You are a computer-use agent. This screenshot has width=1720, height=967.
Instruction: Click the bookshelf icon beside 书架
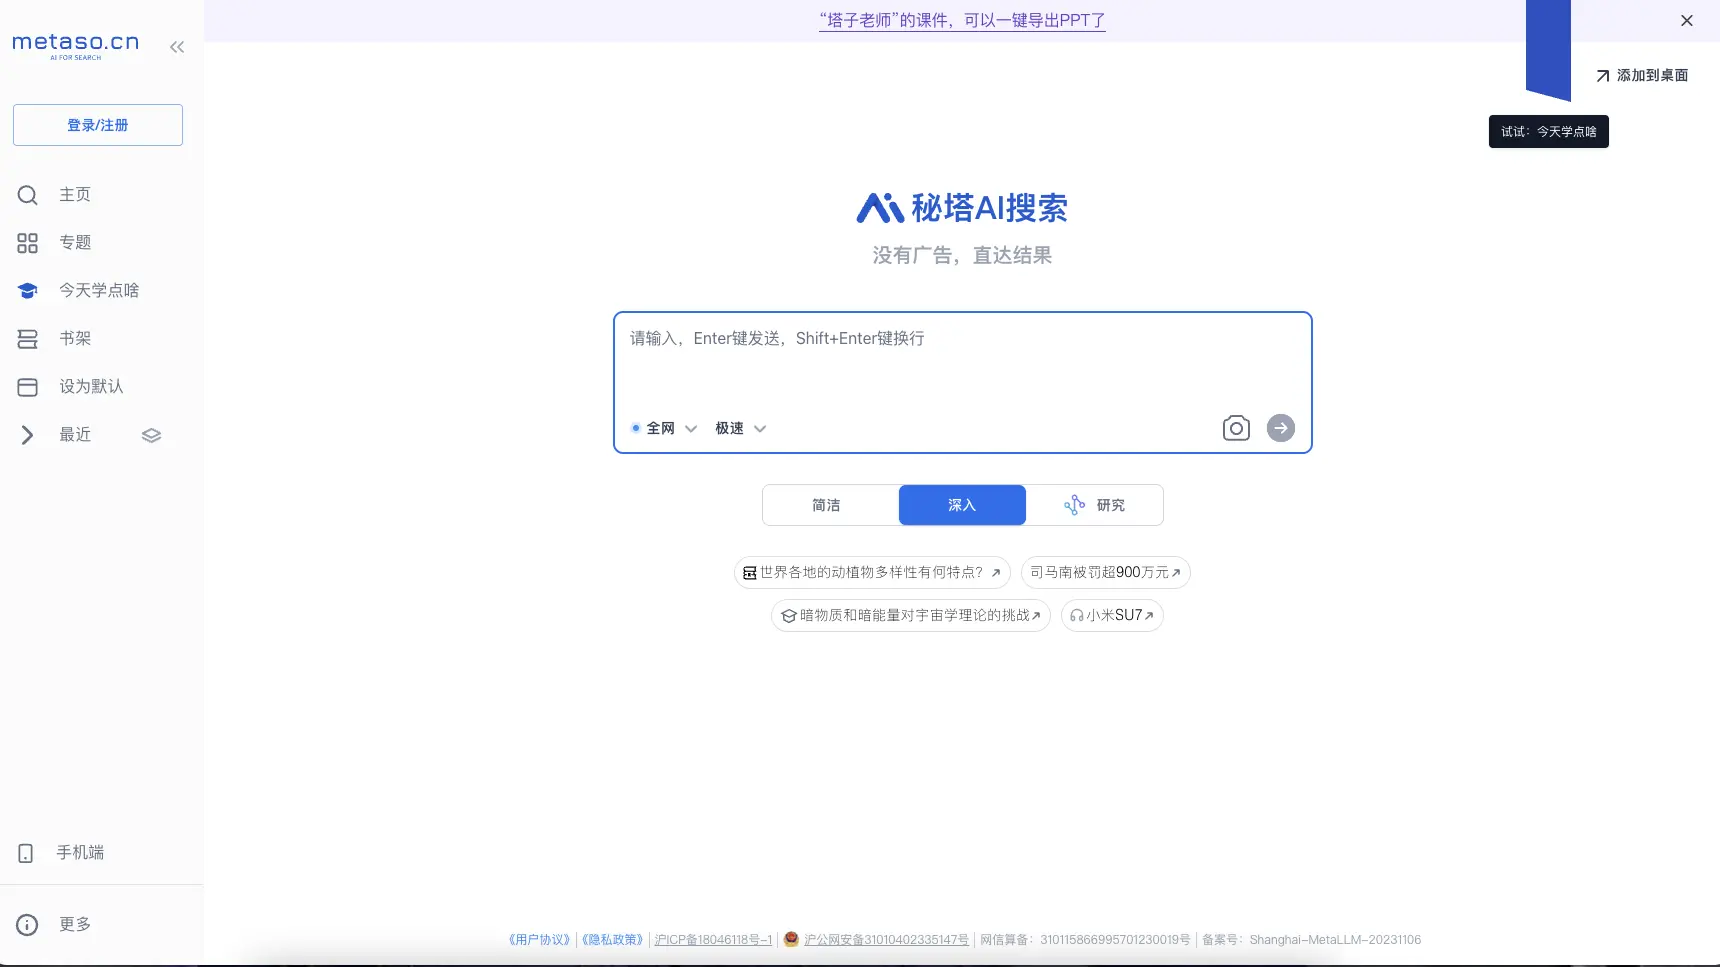click(x=28, y=339)
